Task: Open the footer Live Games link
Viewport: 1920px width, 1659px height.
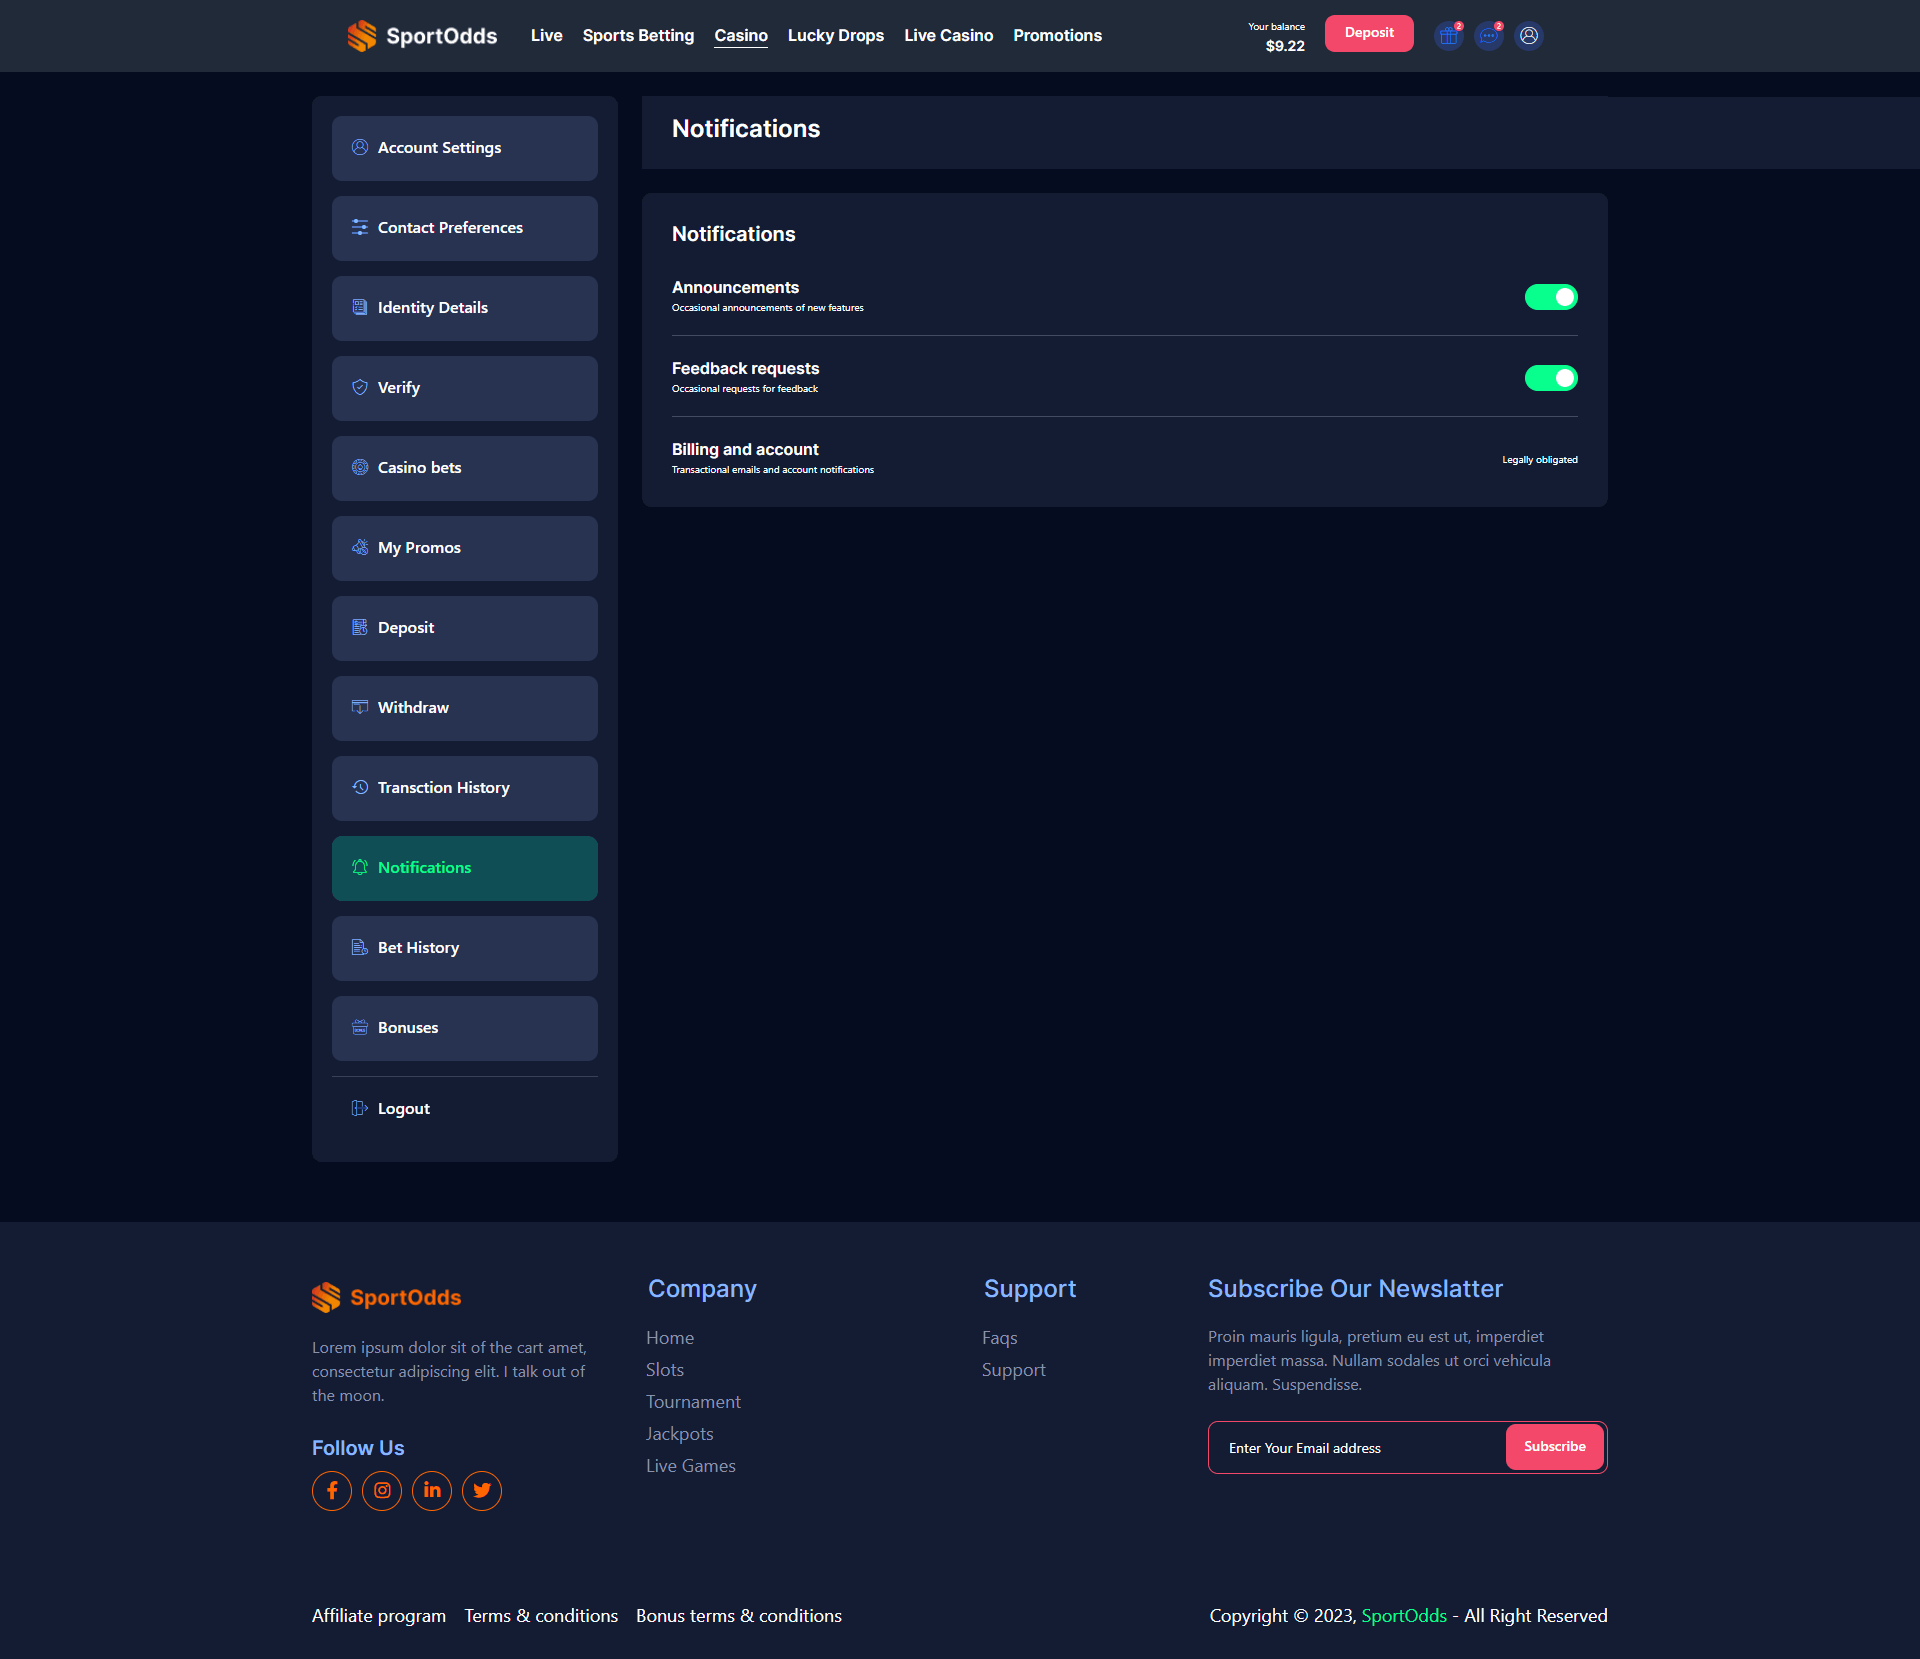Action: 691,1466
